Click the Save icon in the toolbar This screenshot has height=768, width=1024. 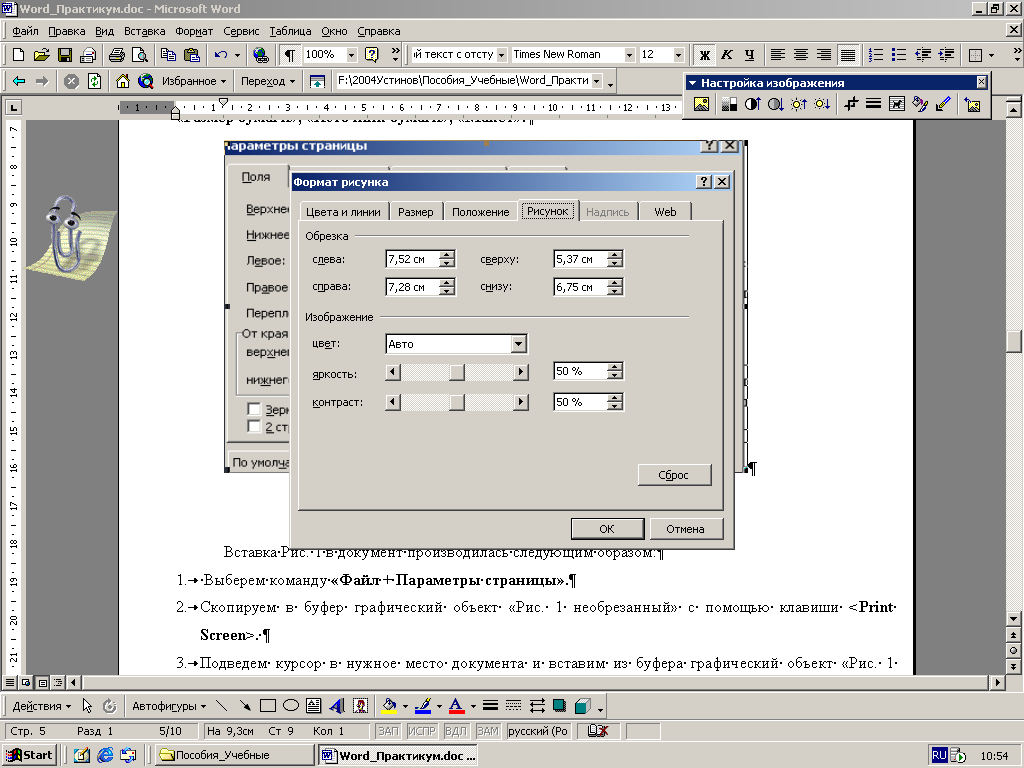pos(64,55)
